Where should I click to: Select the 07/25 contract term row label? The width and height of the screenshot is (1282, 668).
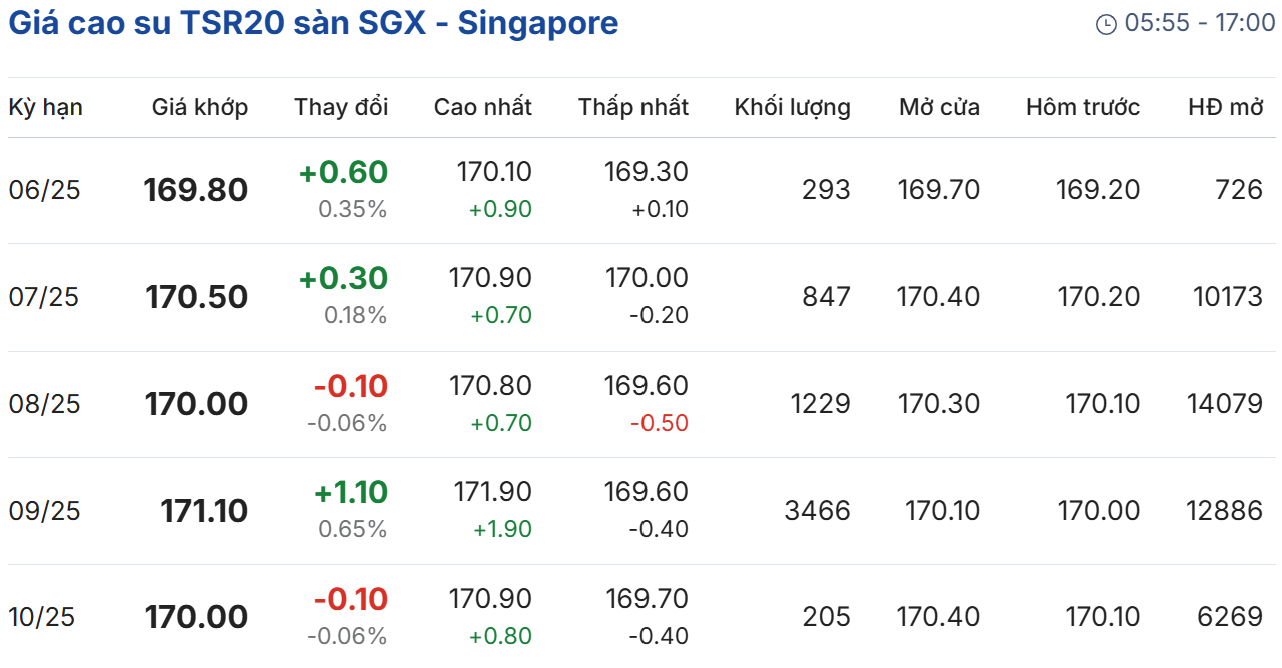(44, 297)
